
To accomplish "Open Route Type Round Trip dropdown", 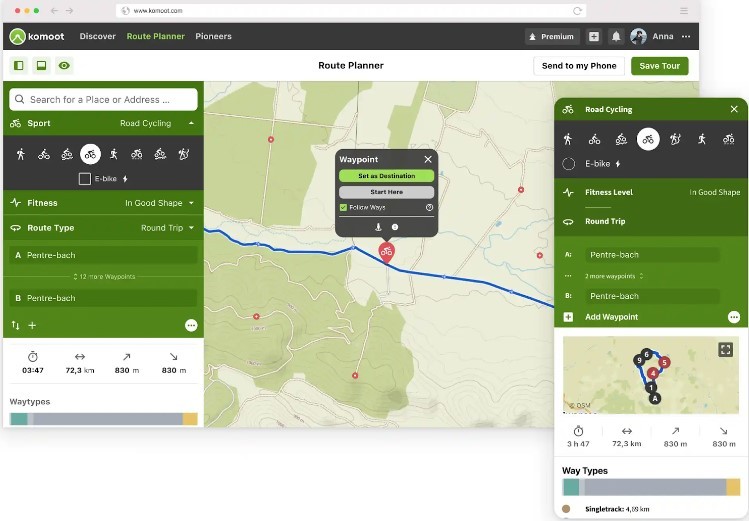I will click(103, 228).
